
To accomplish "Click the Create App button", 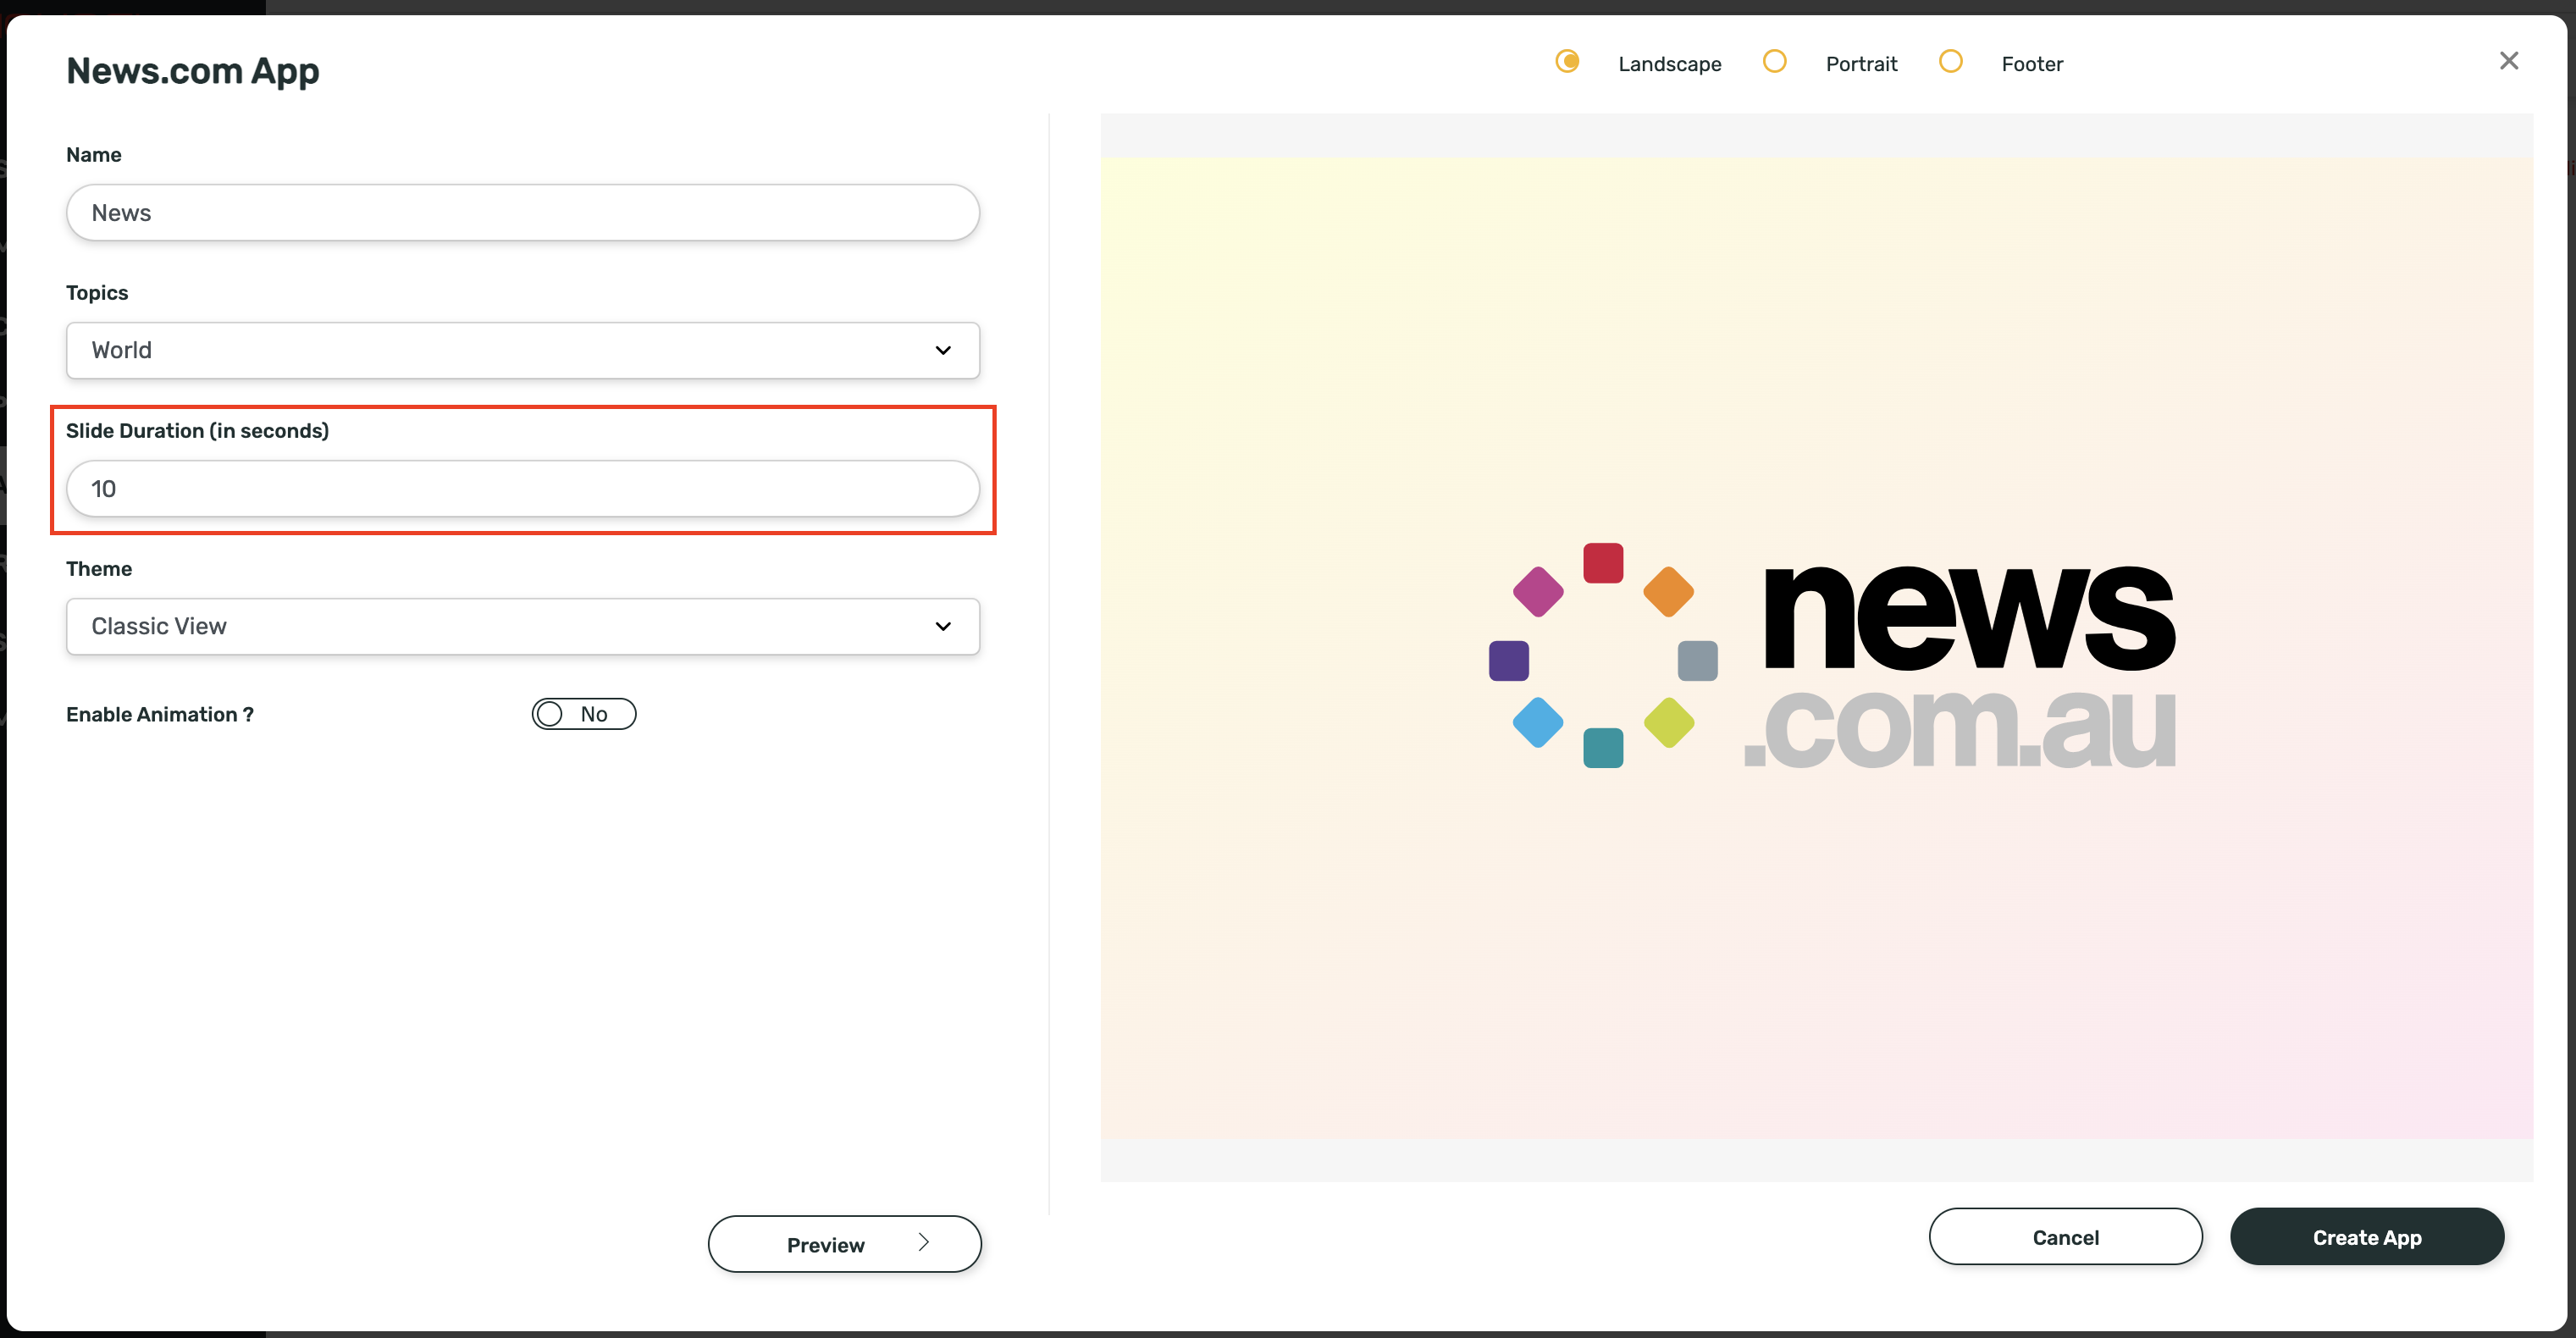I will [2366, 1237].
